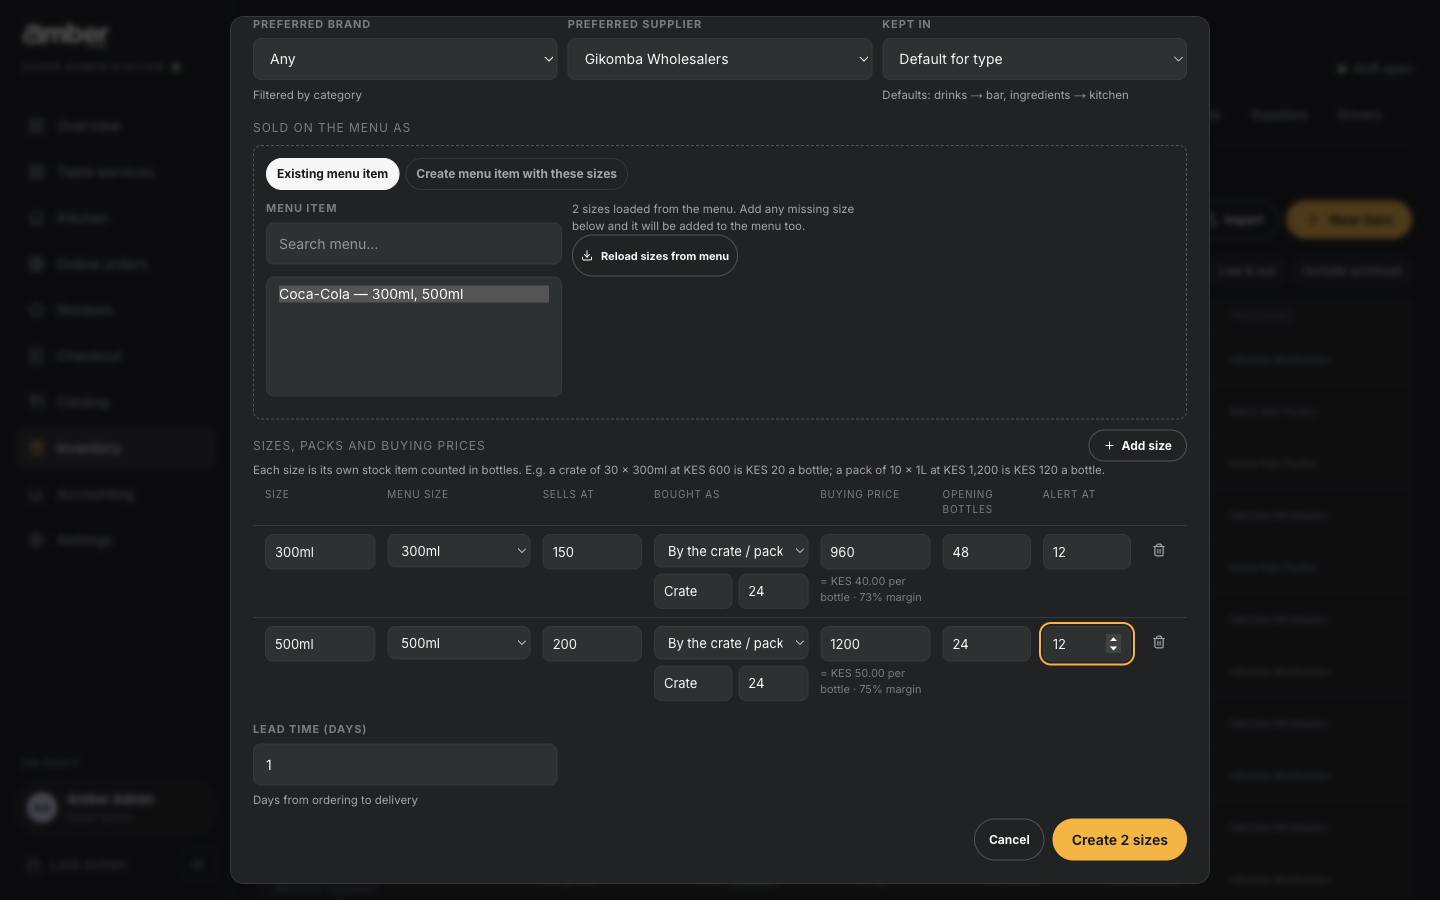Delete the 500ml size row
Image resolution: width=1440 pixels, height=900 pixels.
(1159, 642)
